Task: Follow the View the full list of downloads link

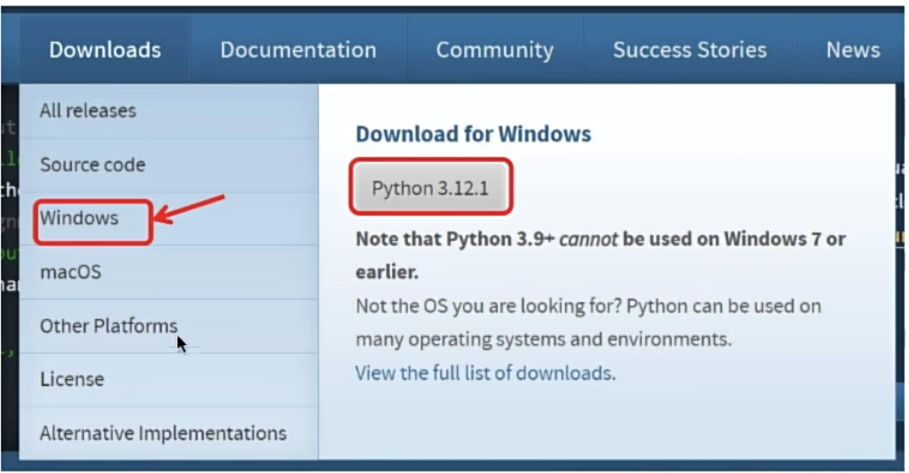Action: click(485, 373)
